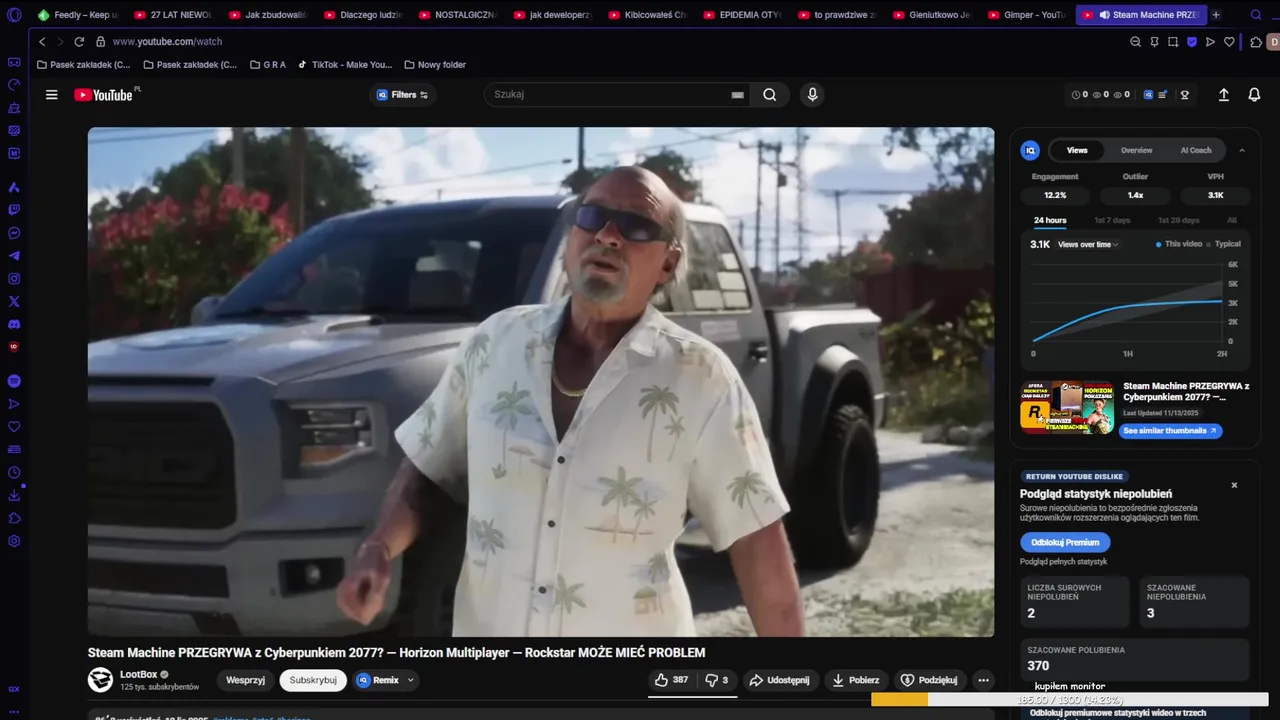Open Nowy folder bookmarks folder
This screenshot has height=720, width=1280.
click(435, 65)
